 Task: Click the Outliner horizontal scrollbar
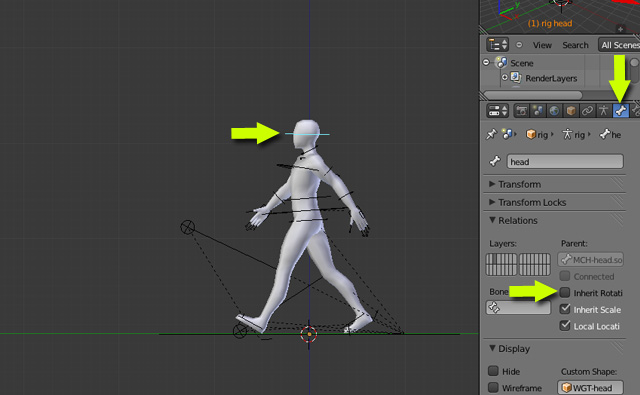[x=533, y=95]
